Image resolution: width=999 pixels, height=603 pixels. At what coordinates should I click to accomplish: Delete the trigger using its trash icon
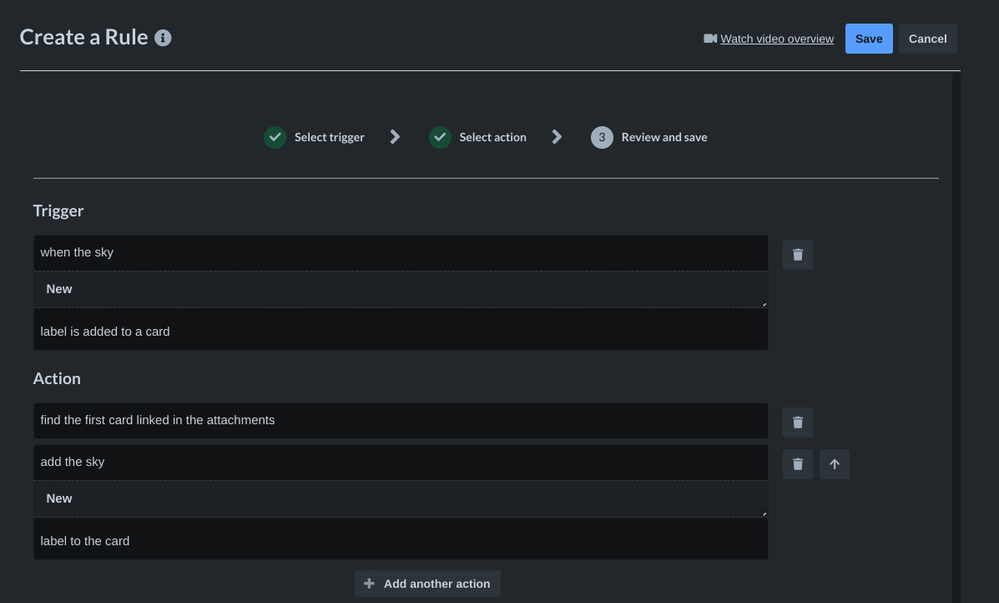tap(797, 254)
